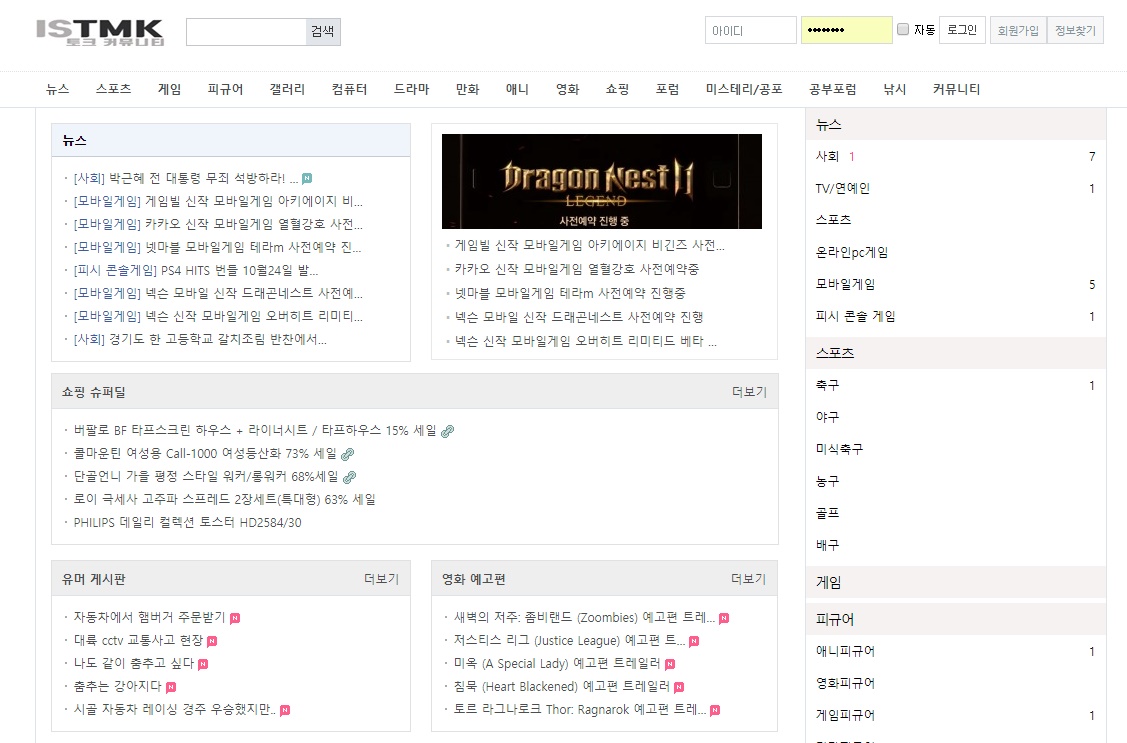Expand 더보기 in 유머 게시판 section

coord(381,579)
